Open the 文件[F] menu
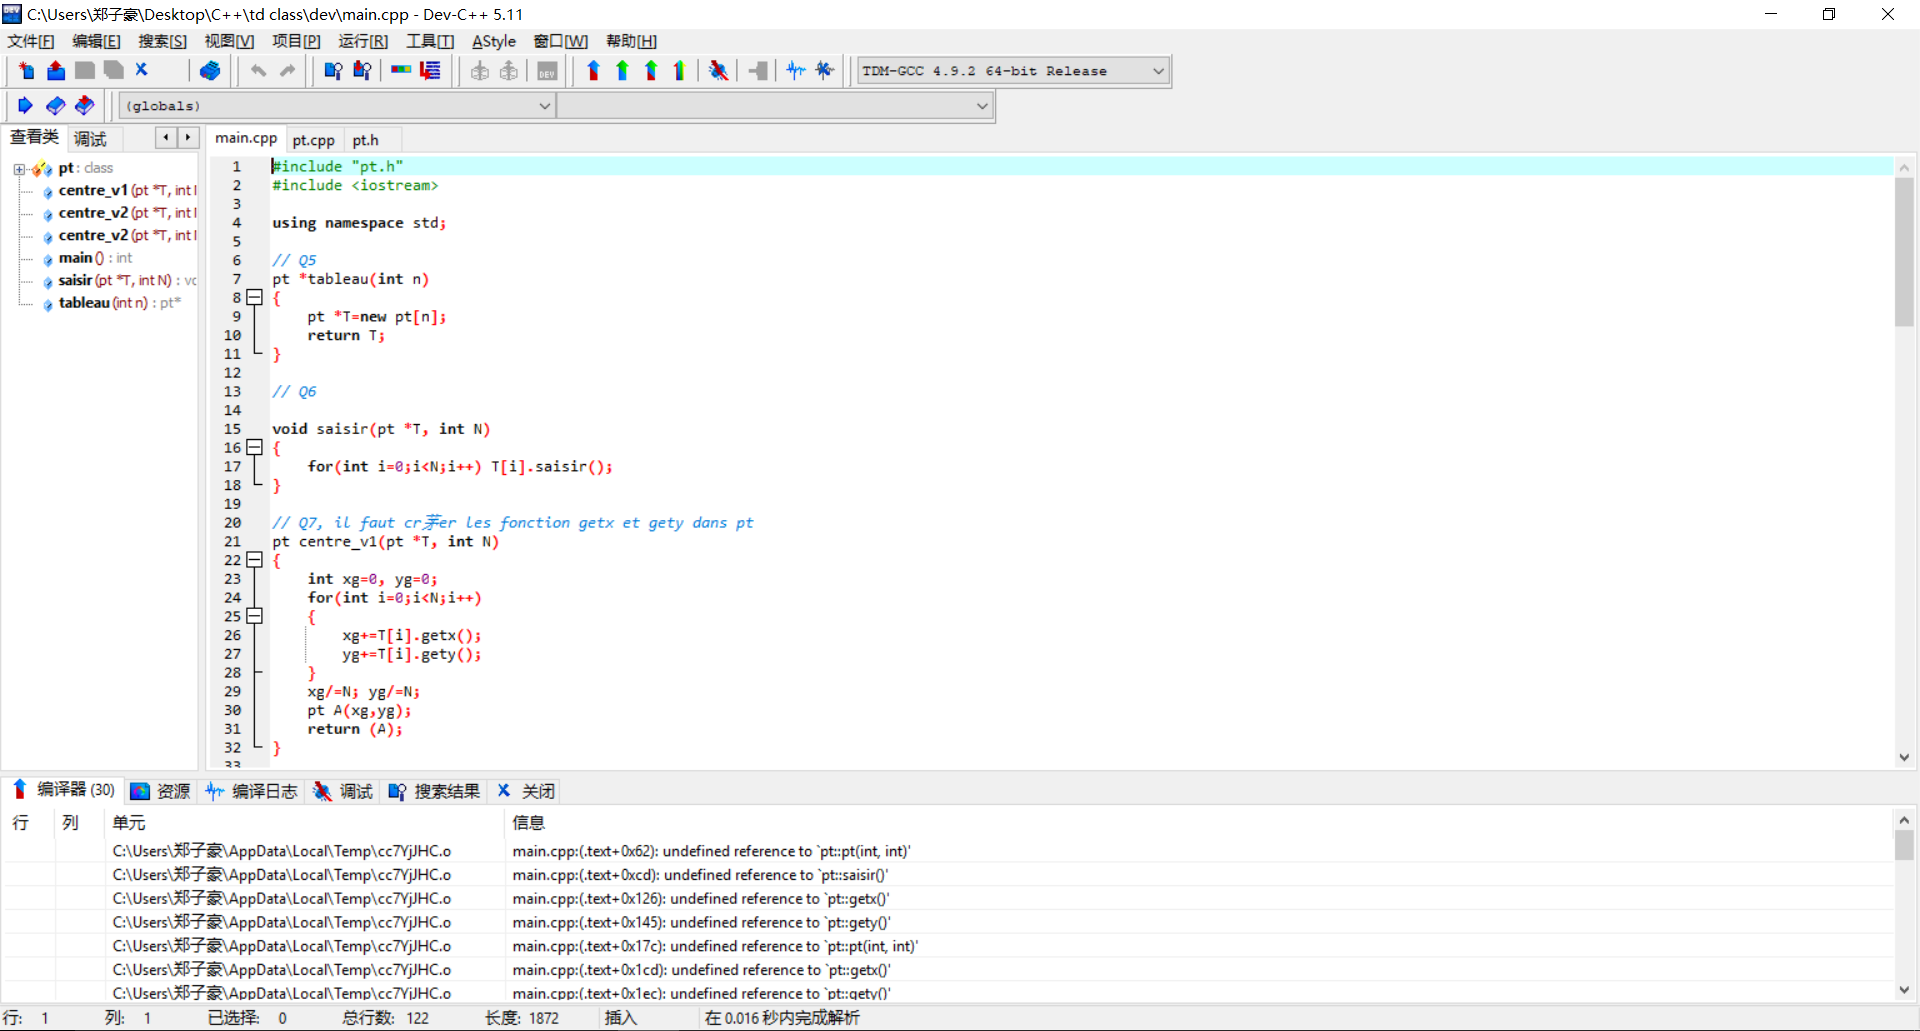Screen dimensions: 1920x1031 click(x=31, y=41)
